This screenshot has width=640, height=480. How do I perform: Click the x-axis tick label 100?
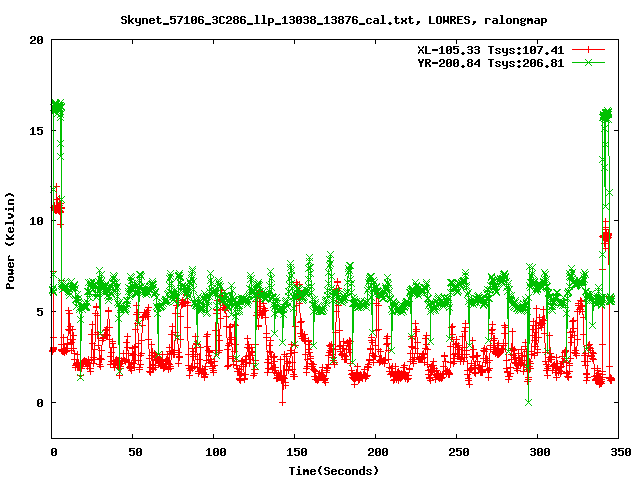coord(216,452)
